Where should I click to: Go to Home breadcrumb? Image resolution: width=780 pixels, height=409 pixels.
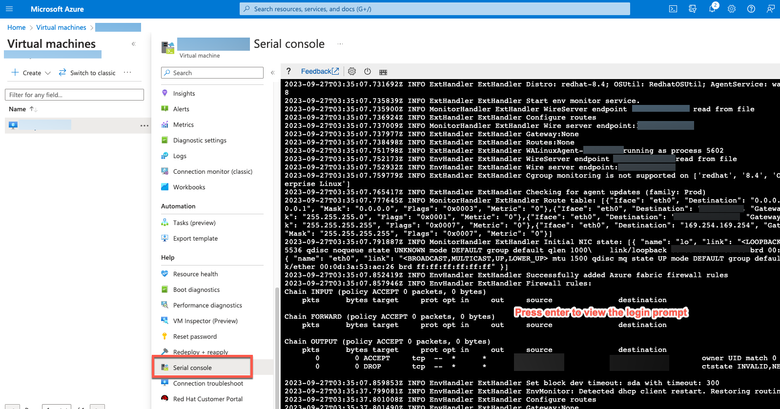pyautogui.click(x=16, y=27)
